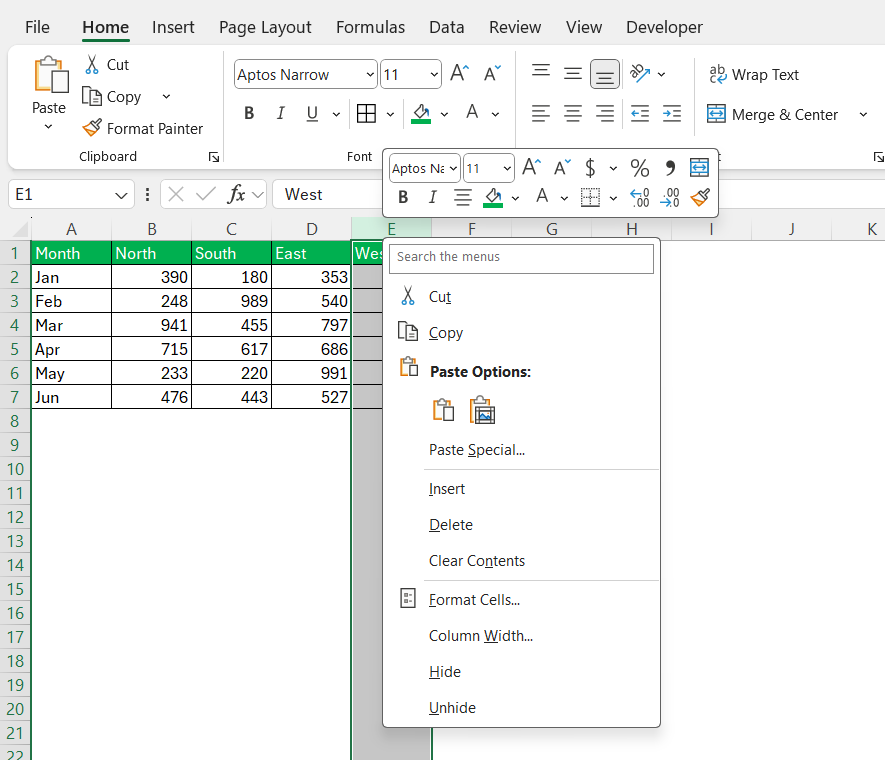The height and width of the screenshot is (760, 885).
Task: Increase decimal places in mini toolbar
Action: tap(639, 197)
